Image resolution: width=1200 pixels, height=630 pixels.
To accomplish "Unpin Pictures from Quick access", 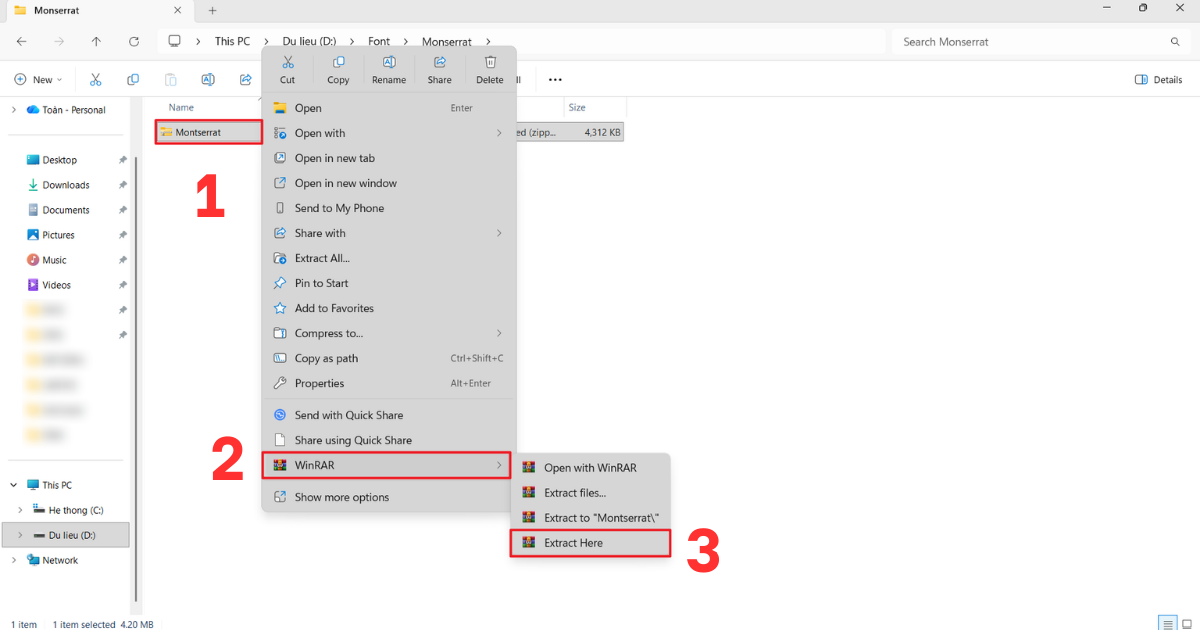I will click(x=121, y=234).
